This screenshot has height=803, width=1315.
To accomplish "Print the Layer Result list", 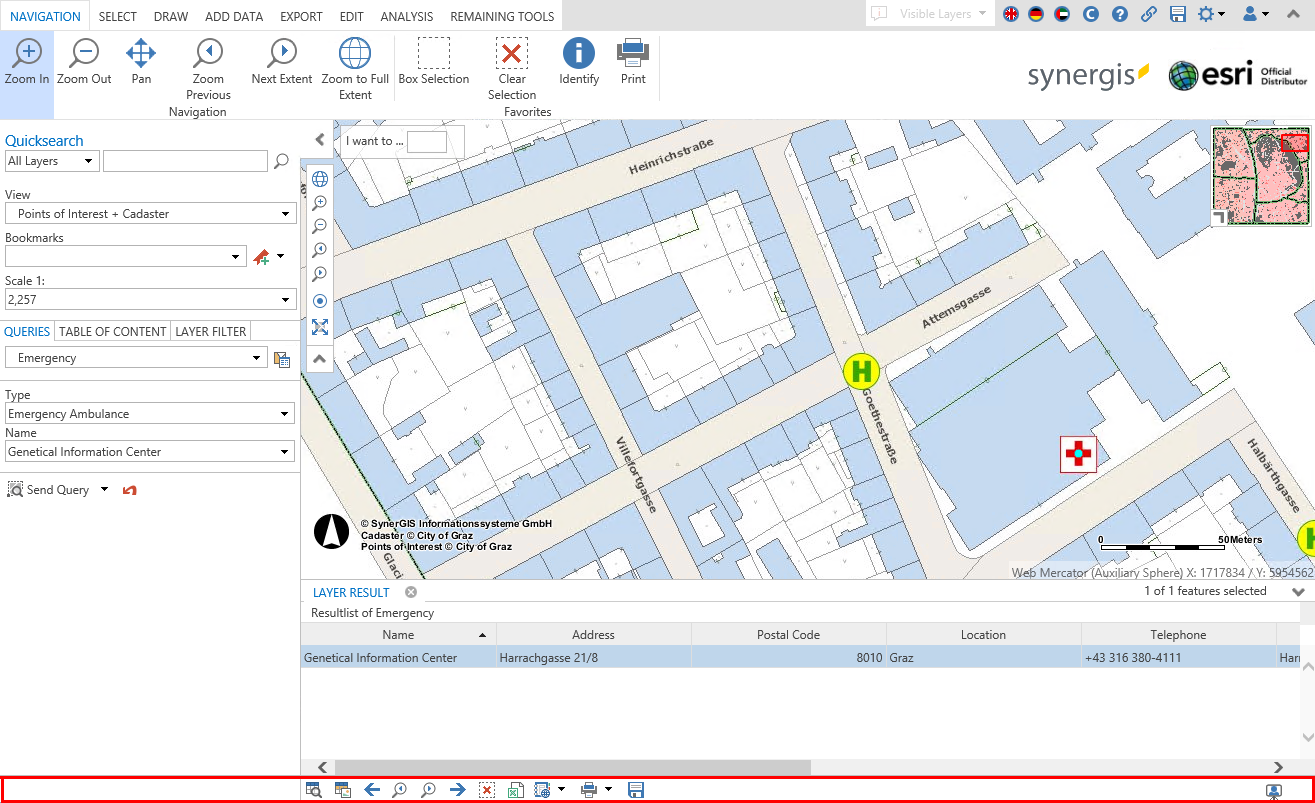I will pyautogui.click(x=588, y=789).
